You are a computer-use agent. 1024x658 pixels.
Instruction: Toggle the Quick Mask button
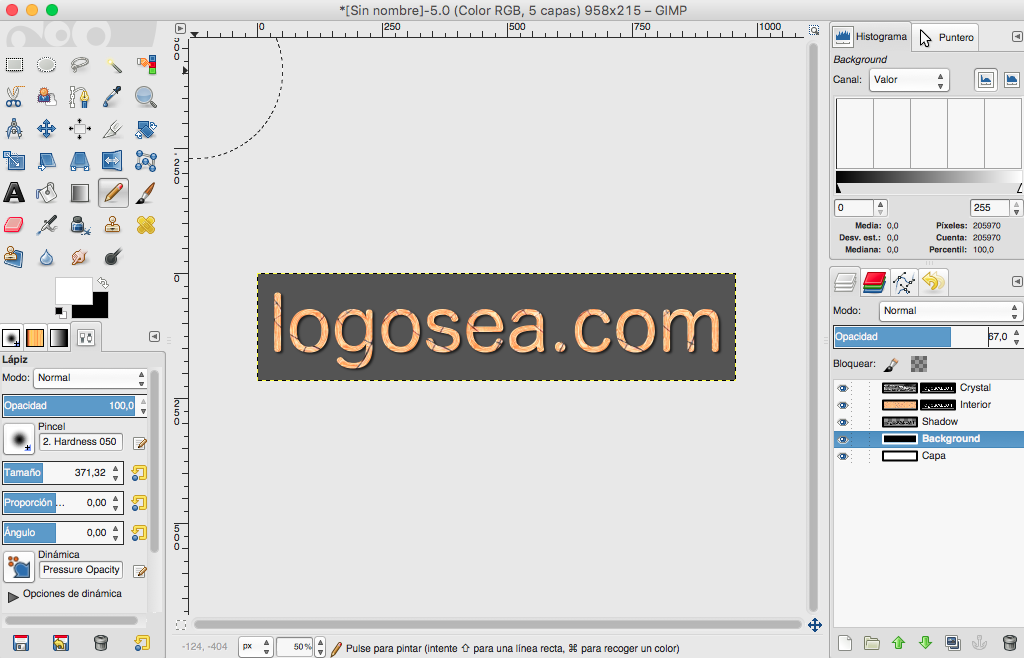[x=181, y=625]
